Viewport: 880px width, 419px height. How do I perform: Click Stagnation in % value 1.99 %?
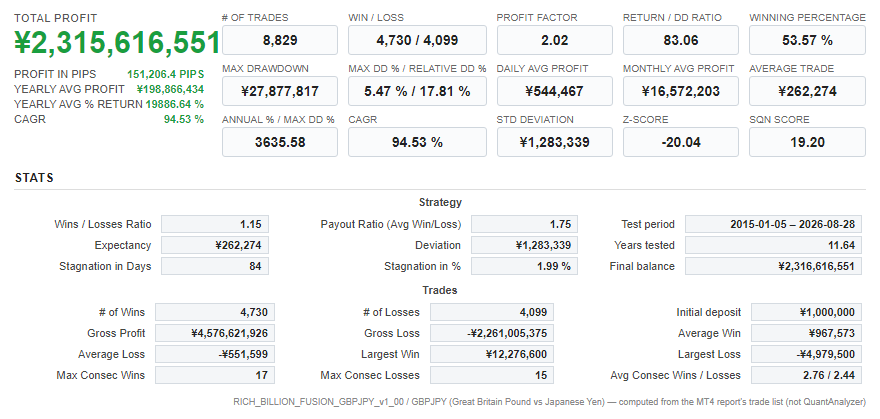pyautogui.click(x=524, y=266)
